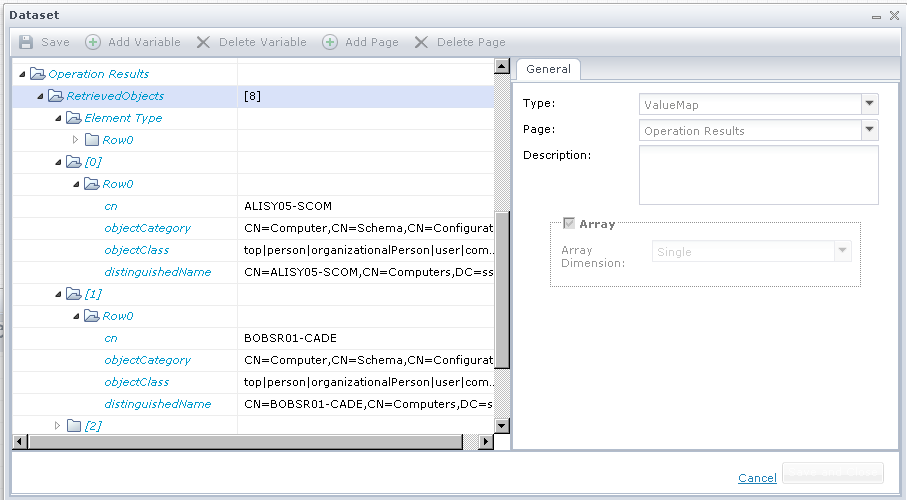Expand the [2] array element
The image size is (907, 500).
(x=57, y=426)
